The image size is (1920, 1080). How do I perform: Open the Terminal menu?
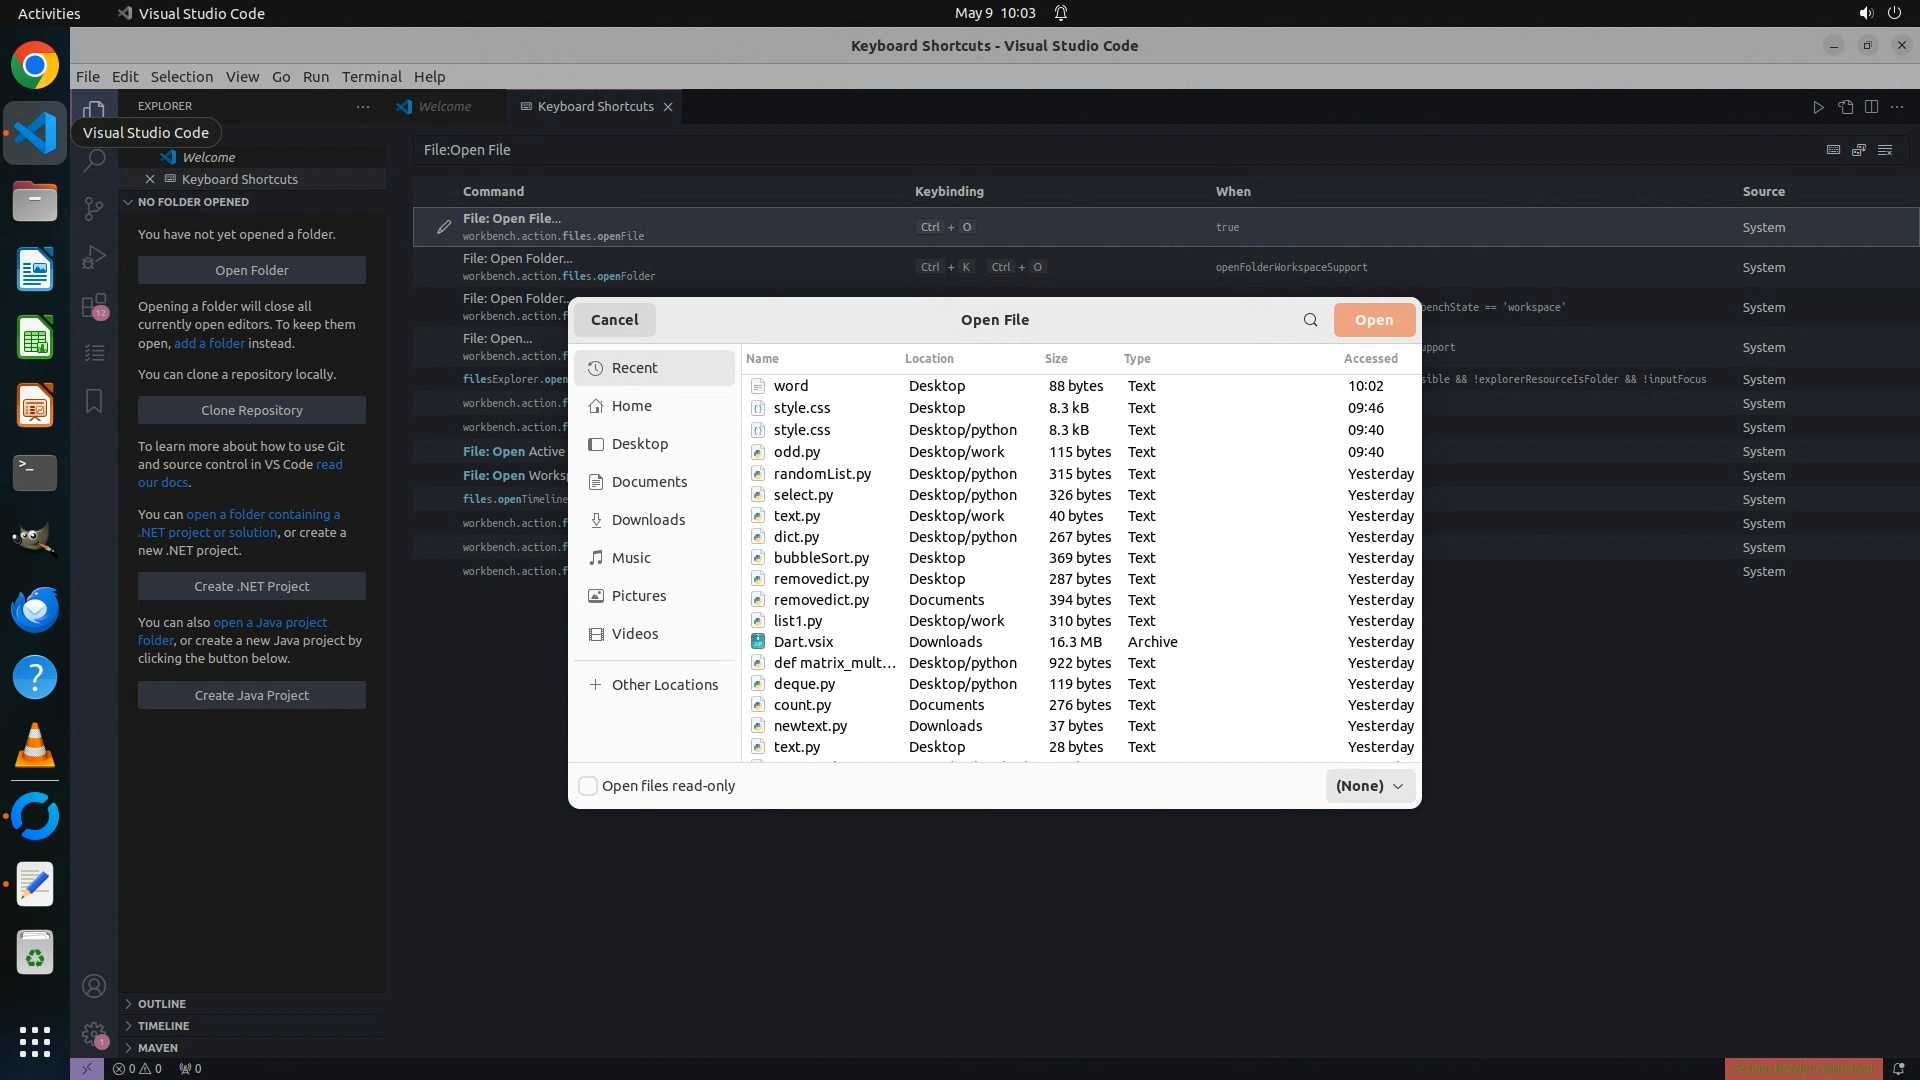(x=371, y=77)
